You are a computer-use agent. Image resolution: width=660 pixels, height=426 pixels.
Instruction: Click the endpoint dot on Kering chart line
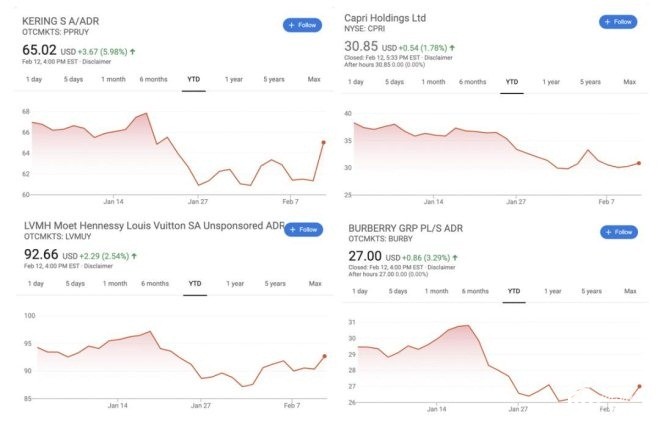click(x=323, y=142)
